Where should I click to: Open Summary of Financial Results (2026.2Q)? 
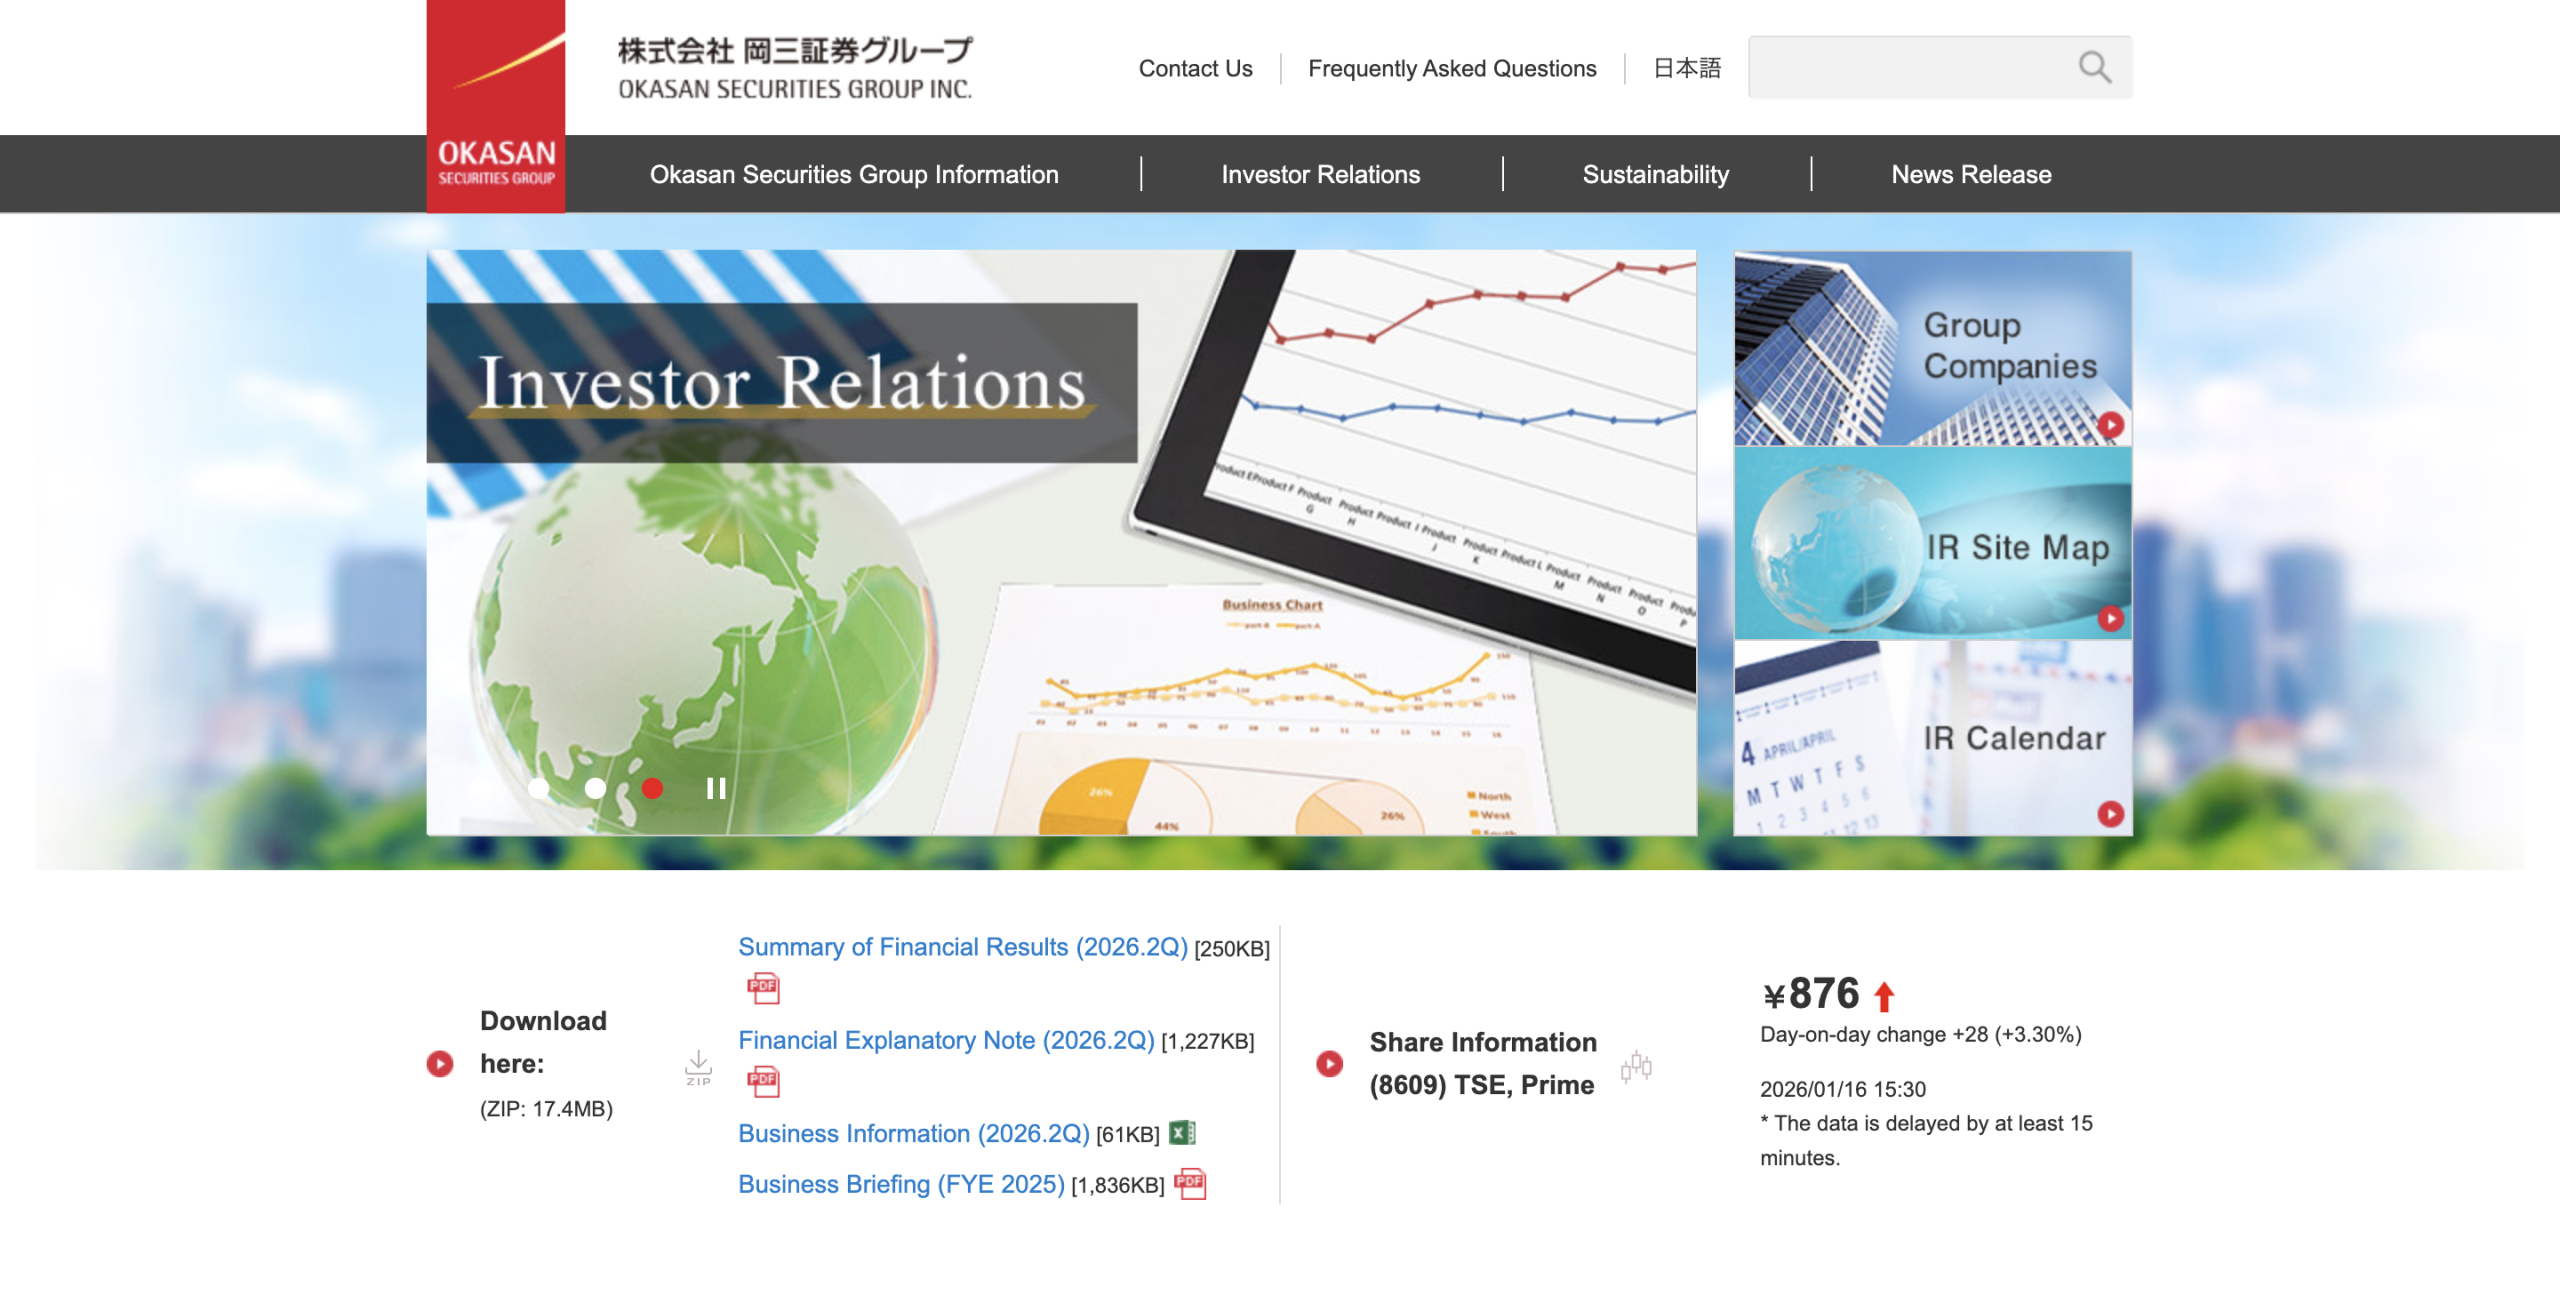tap(963, 947)
